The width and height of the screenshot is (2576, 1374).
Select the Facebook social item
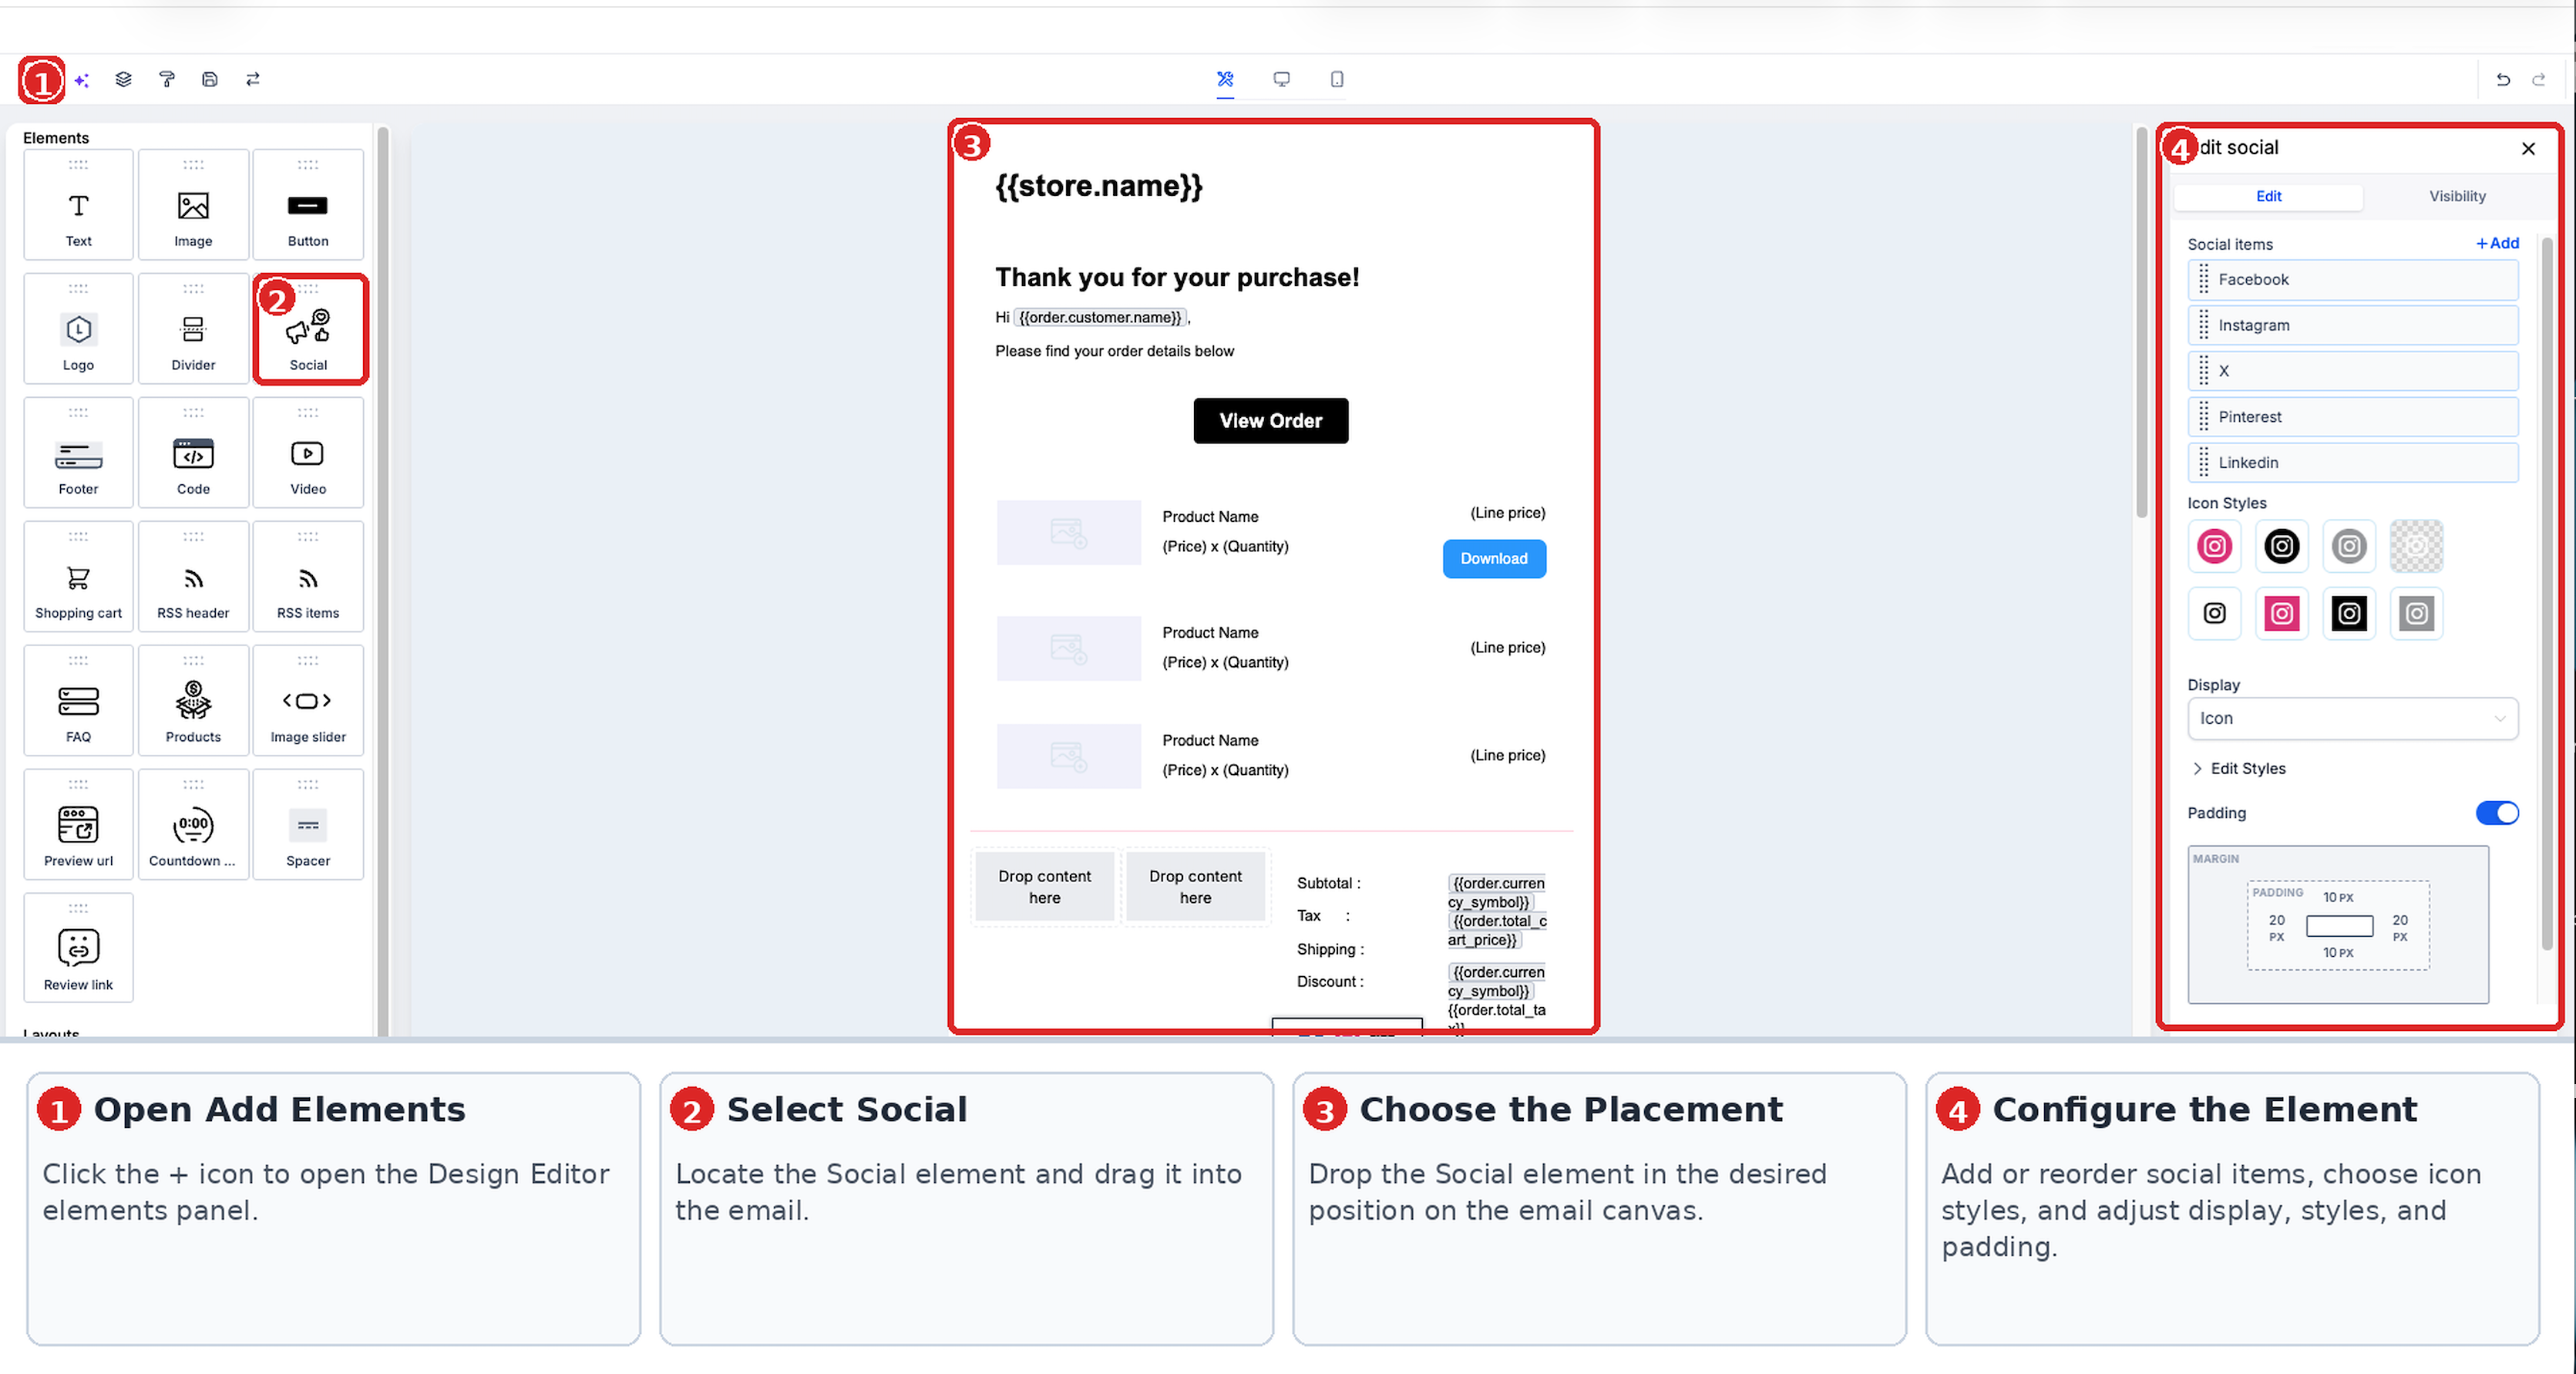click(x=2353, y=280)
